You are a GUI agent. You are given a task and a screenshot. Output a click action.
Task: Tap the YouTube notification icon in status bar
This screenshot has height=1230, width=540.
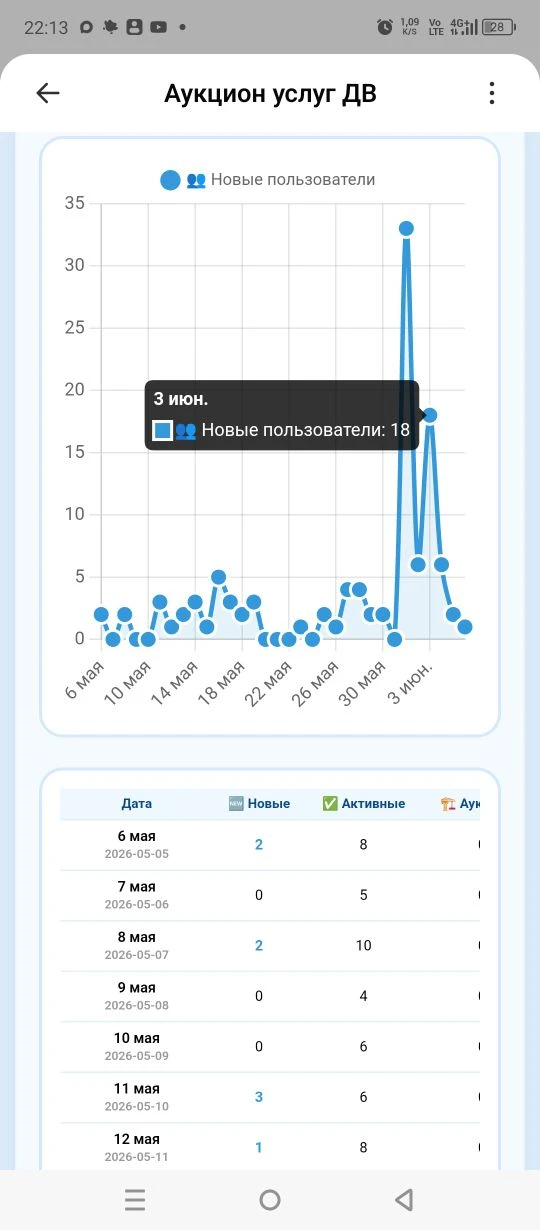158,28
